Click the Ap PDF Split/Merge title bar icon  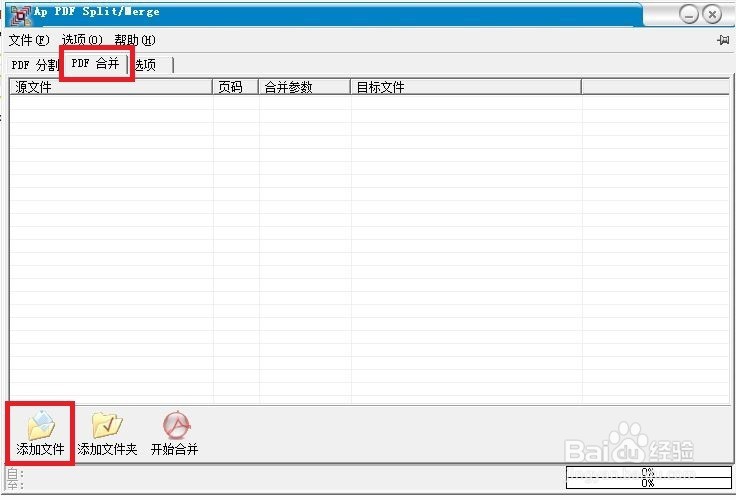click(x=20, y=15)
